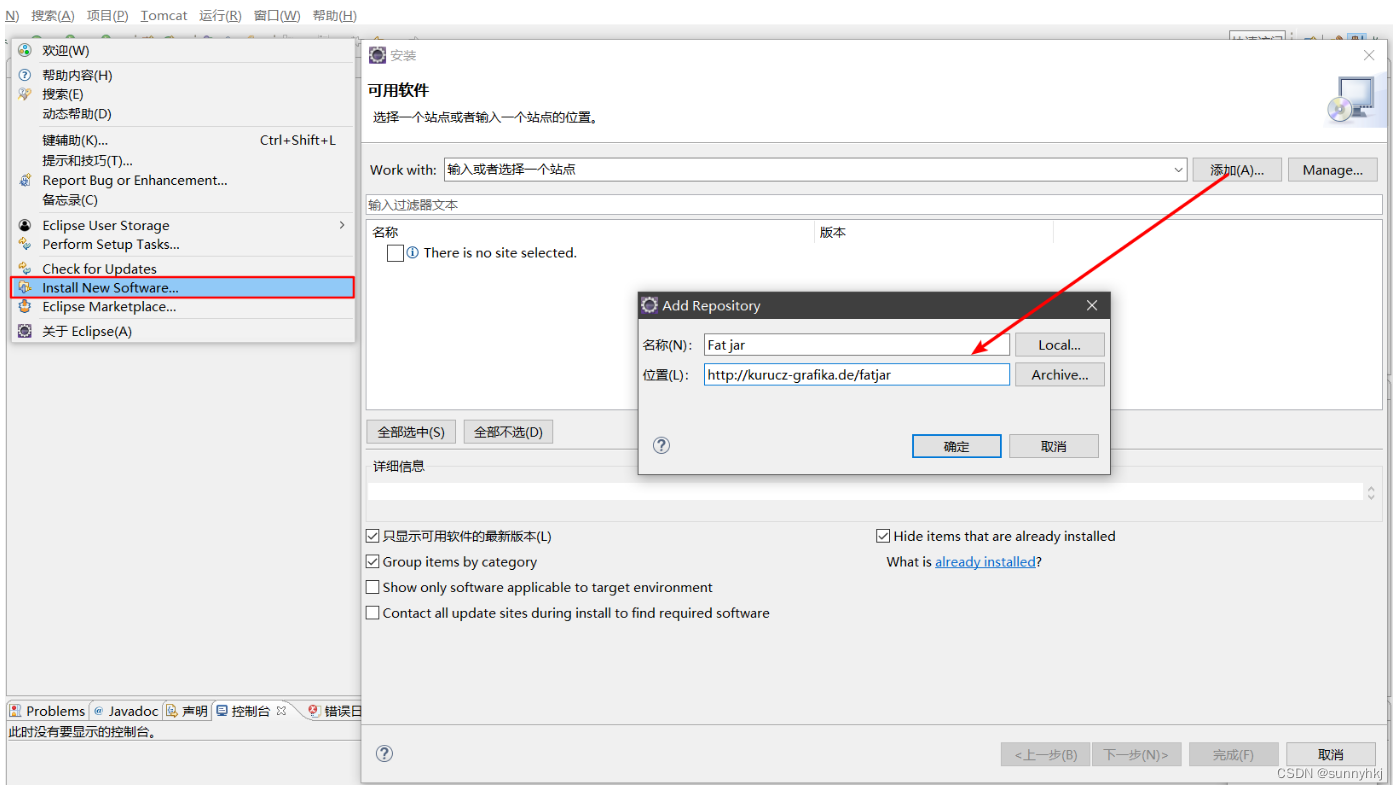The height and width of the screenshot is (790, 1398).
Task: Click the Report Bug or Enhancement icon
Action: [25, 180]
